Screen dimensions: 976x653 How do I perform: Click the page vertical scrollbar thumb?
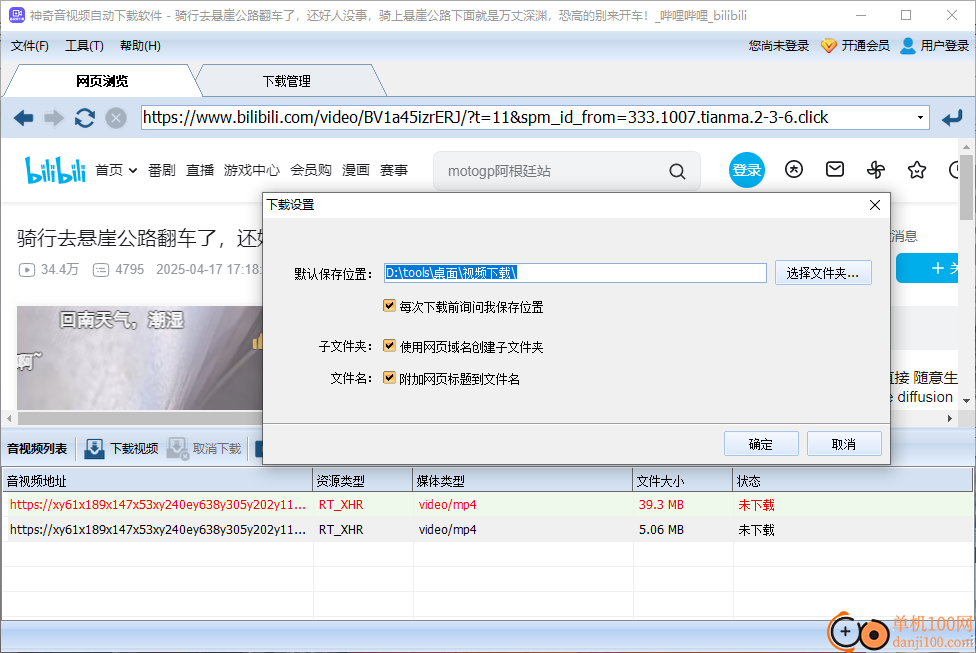[x=966, y=187]
